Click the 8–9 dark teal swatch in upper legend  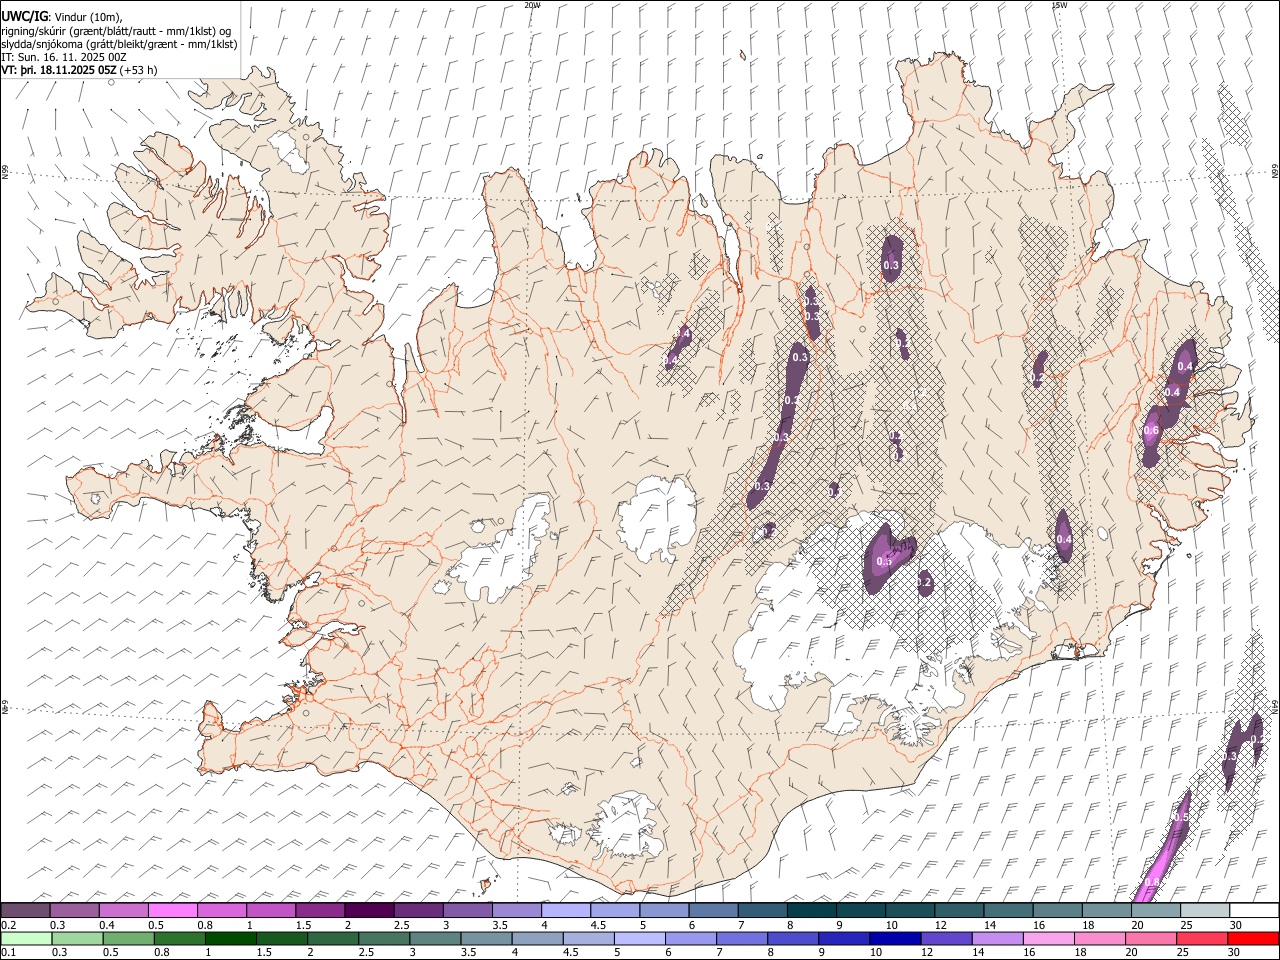812,910
